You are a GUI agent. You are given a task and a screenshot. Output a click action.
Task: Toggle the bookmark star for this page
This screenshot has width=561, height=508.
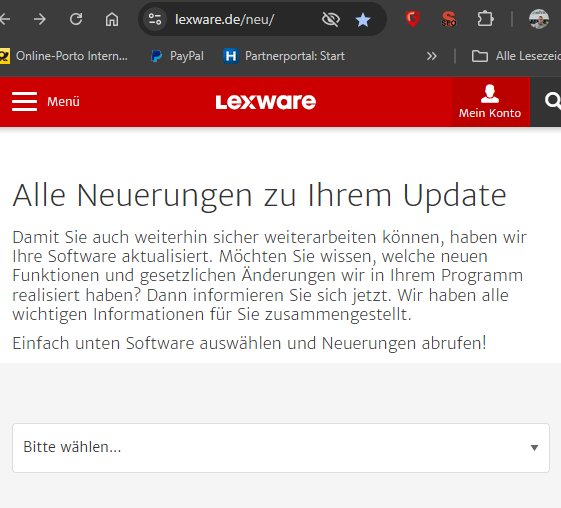tap(363, 20)
